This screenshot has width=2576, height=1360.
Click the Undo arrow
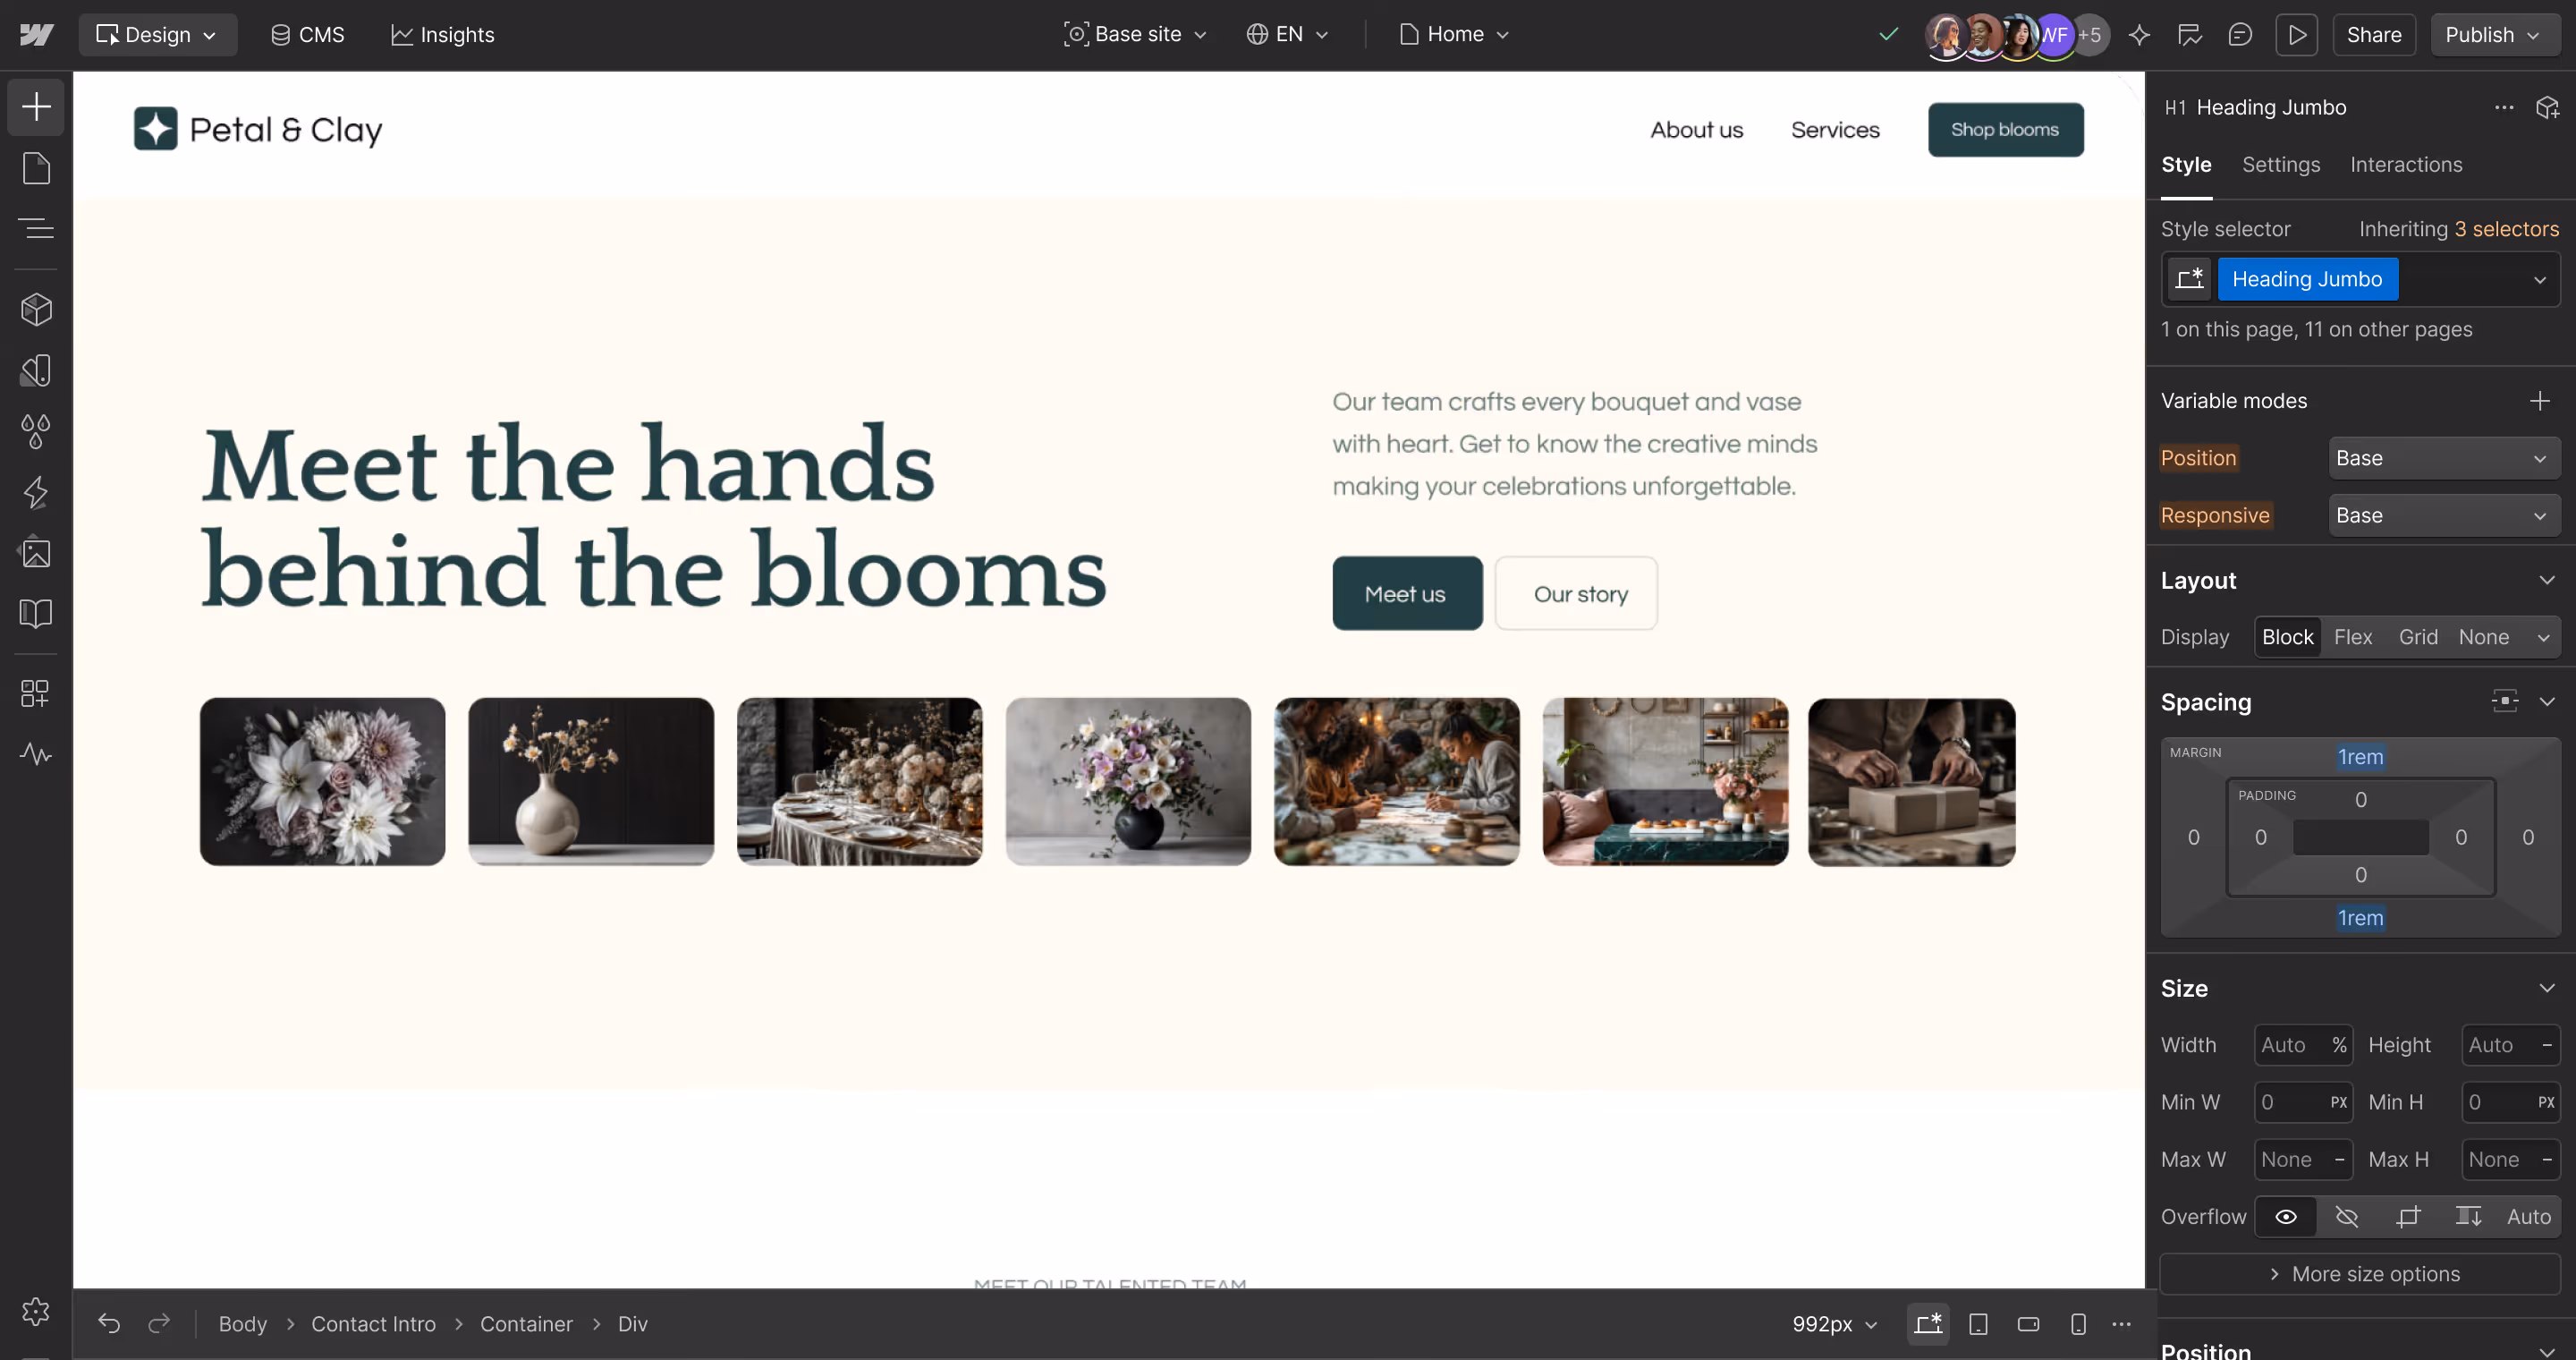pyautogui.click(x=109, y=1324)
